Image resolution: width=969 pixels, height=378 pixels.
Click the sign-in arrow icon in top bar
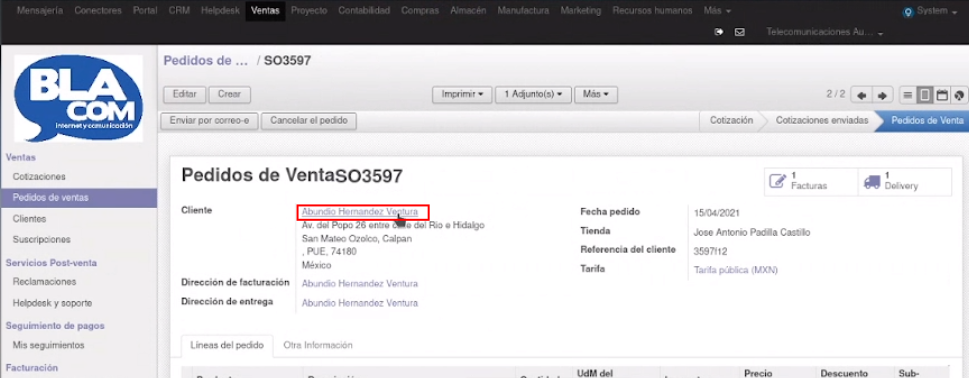point(719,32)
